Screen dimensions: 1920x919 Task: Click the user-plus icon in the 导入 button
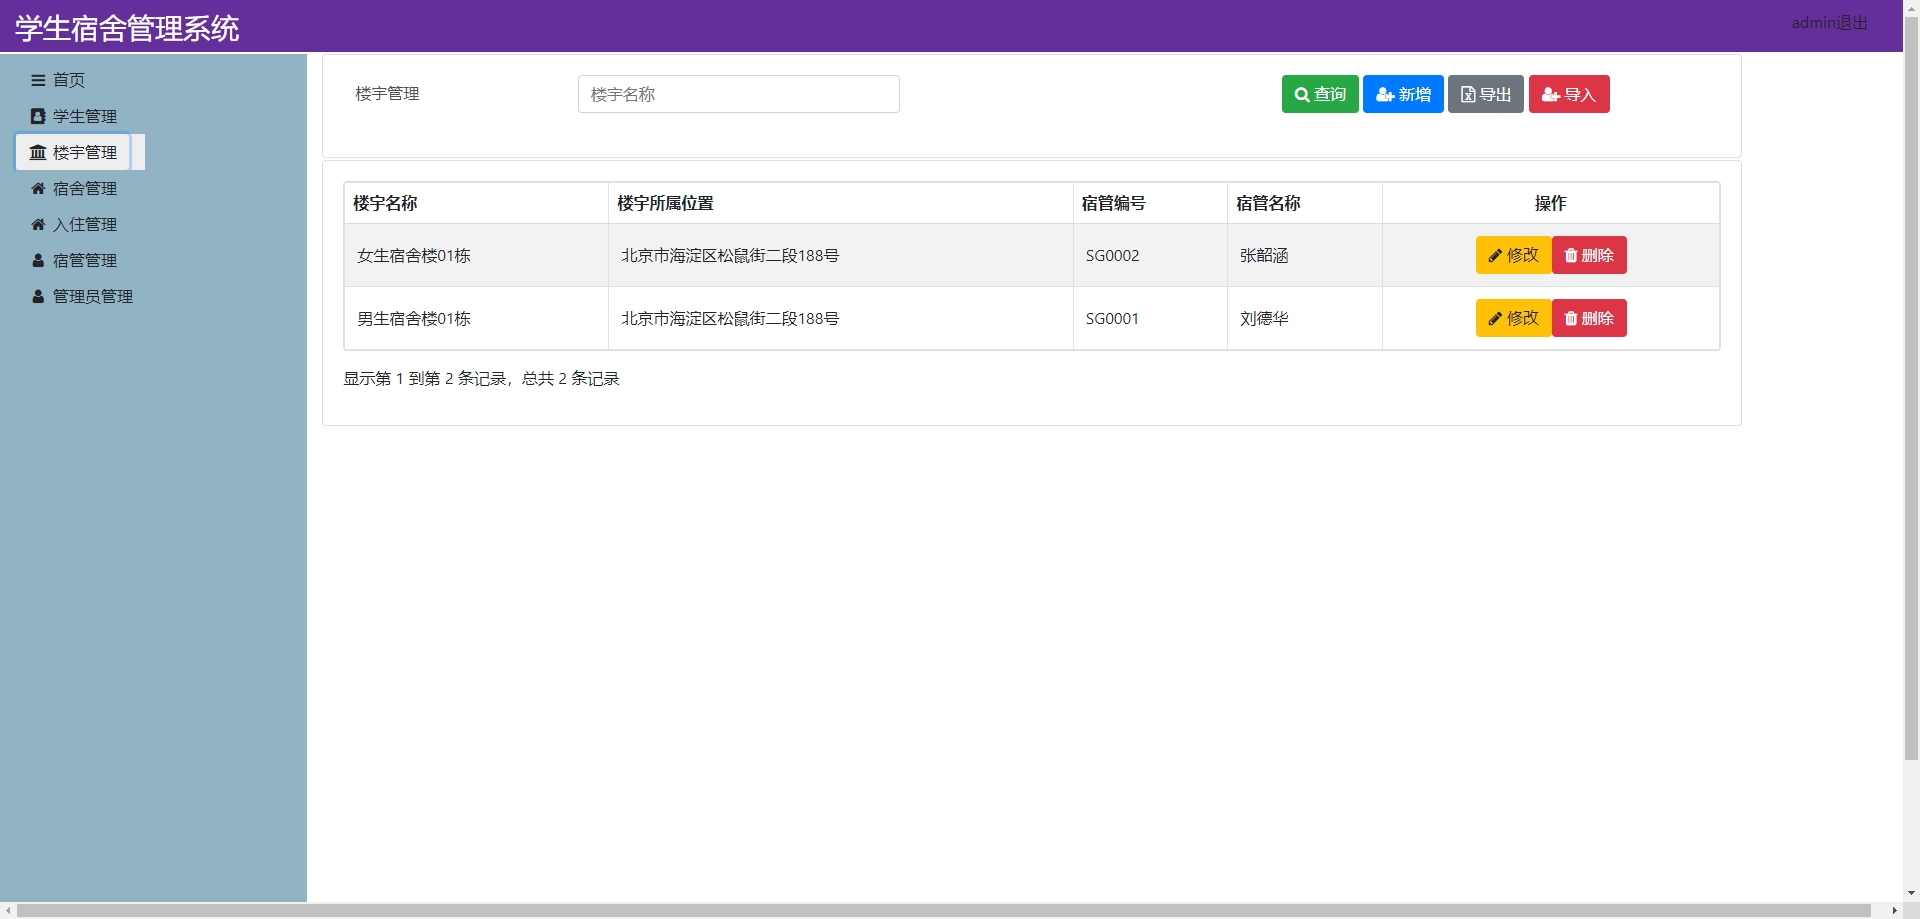coord(1551,94)
